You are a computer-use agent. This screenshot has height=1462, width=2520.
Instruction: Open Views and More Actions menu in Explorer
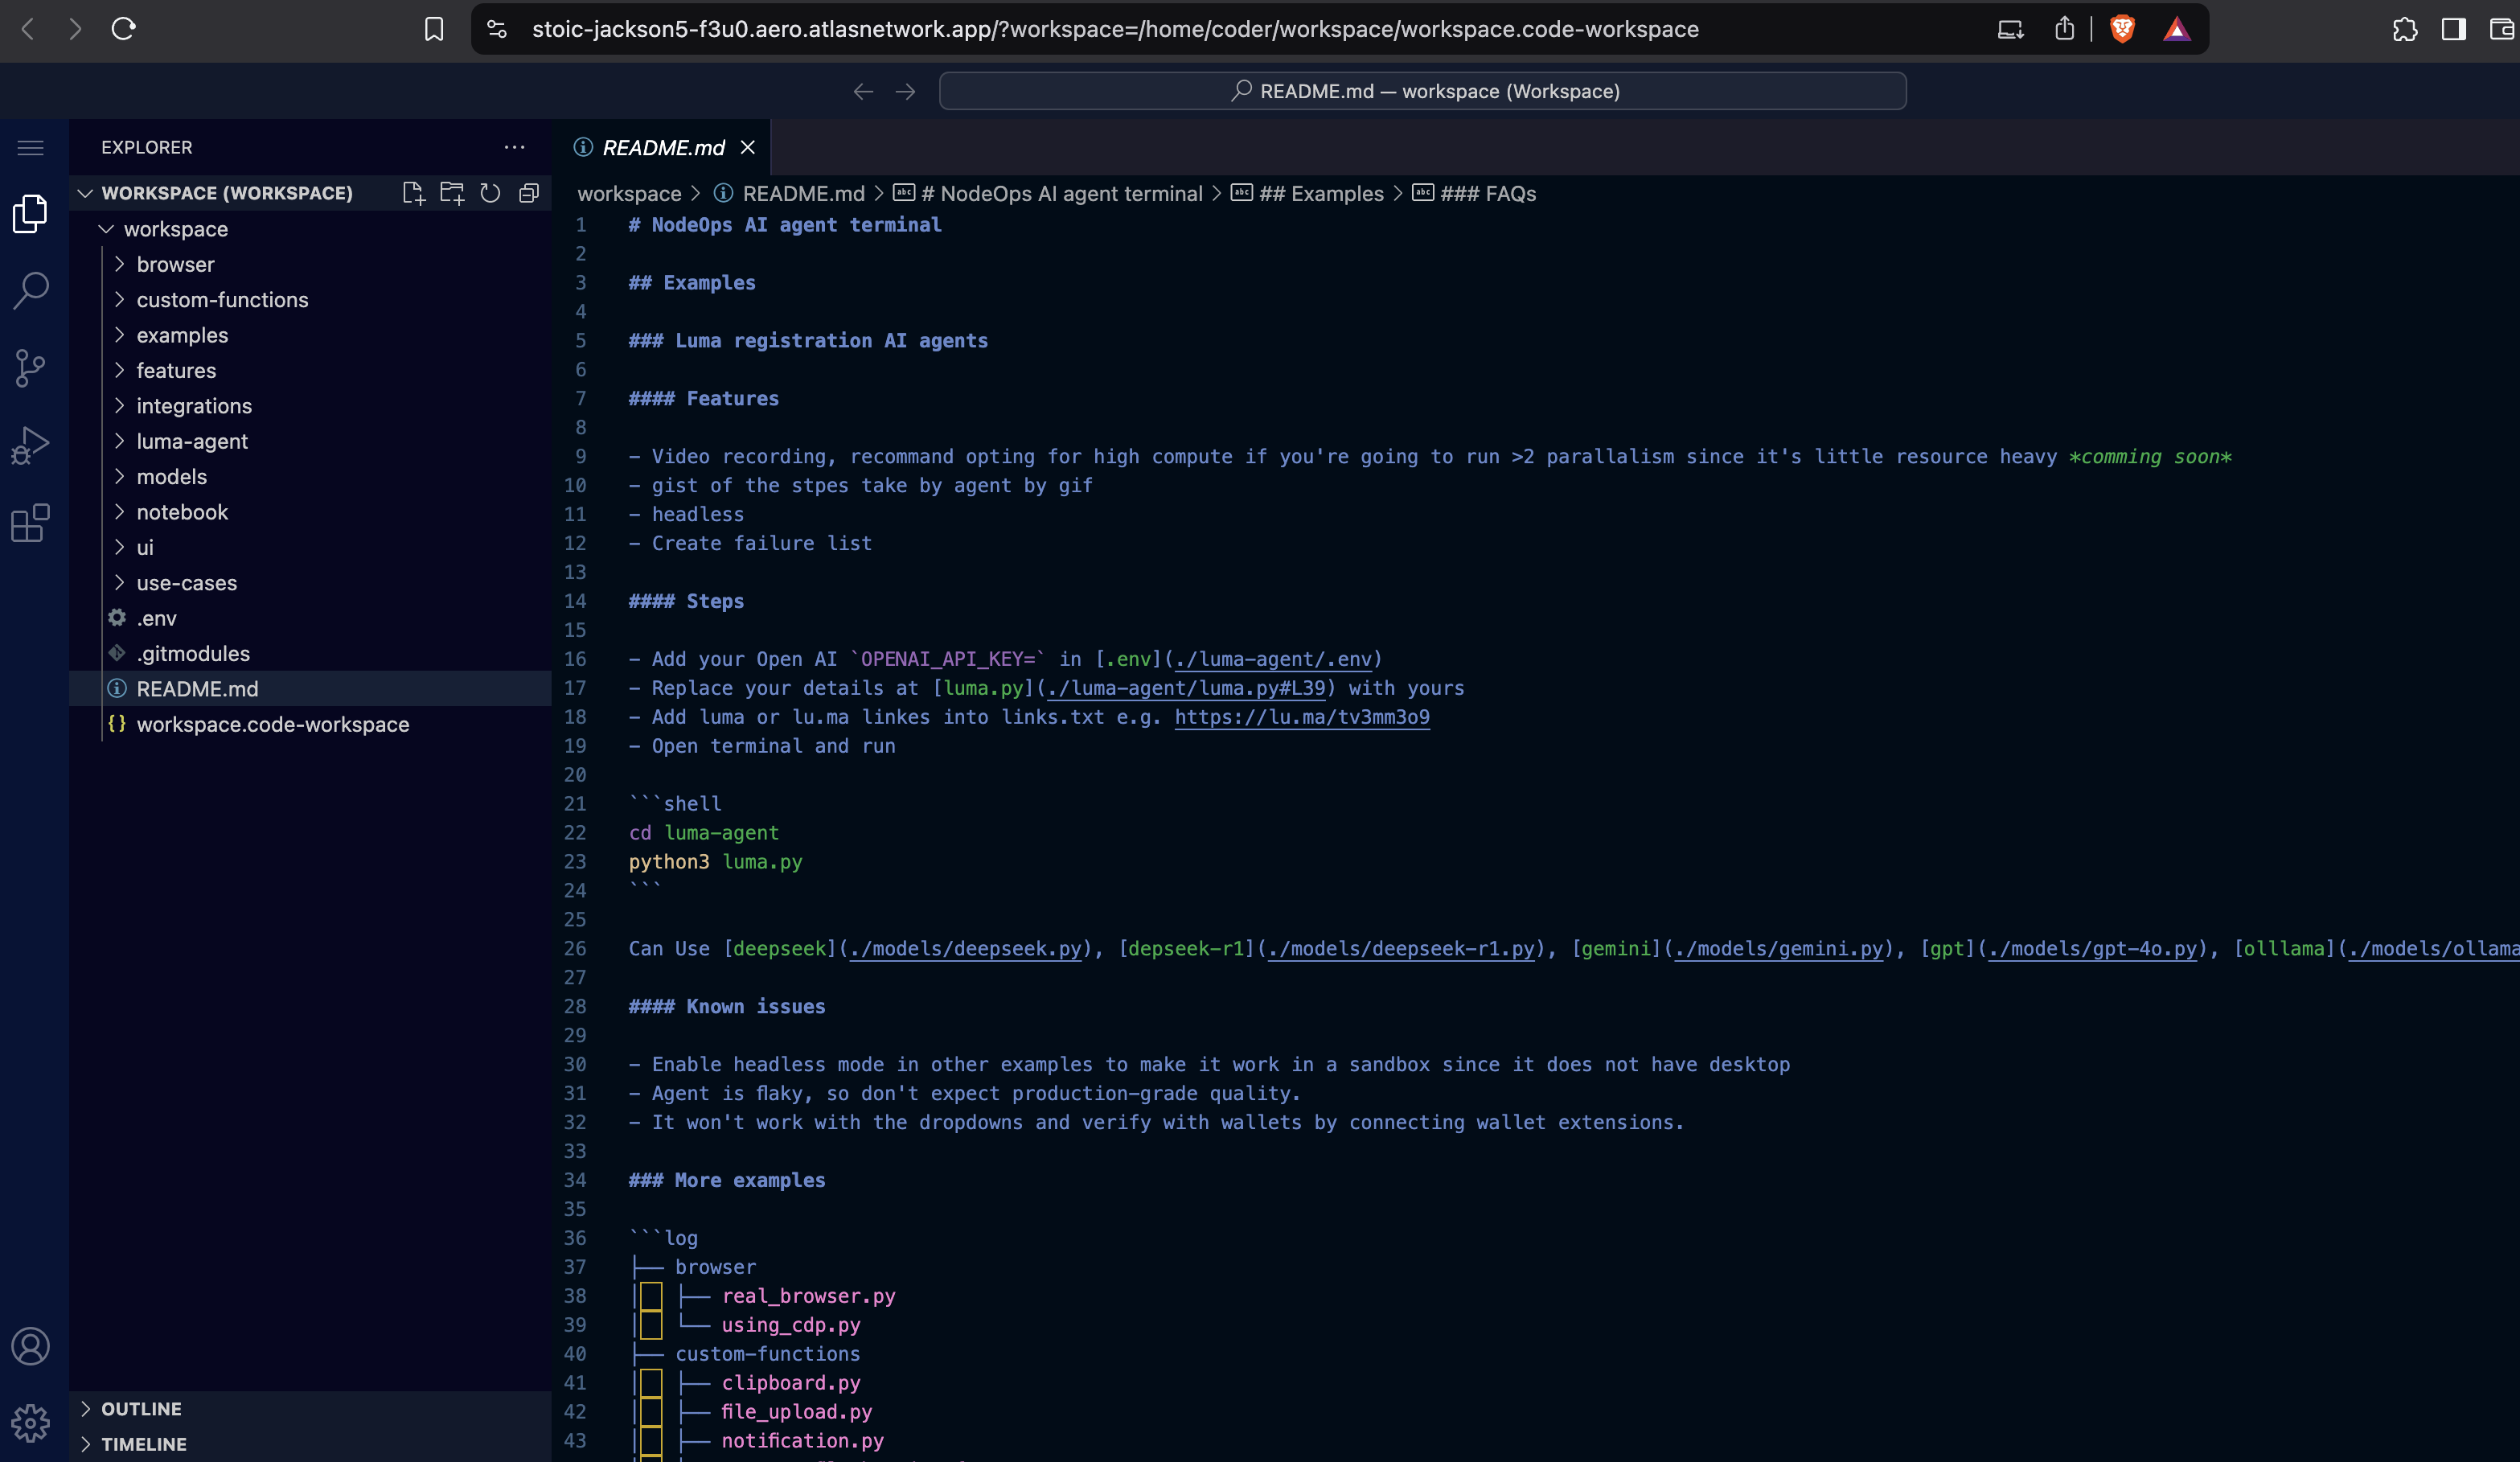514,147
